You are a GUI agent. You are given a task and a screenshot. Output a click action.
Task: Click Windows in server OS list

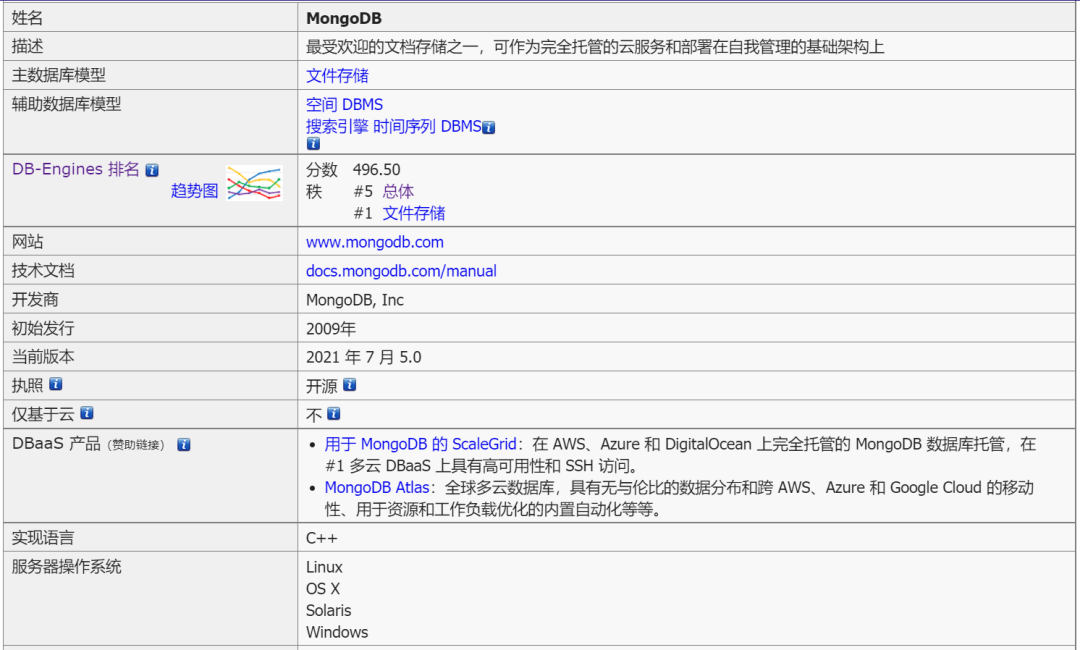(x=337, y=632)
